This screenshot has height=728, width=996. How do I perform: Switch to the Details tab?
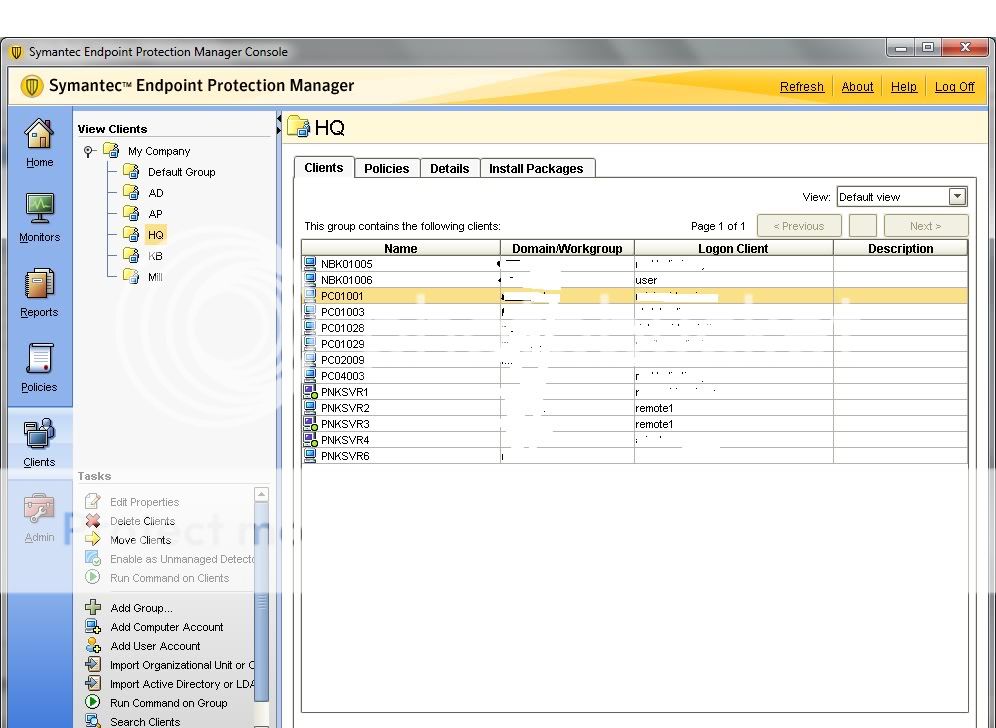point(449,168)
